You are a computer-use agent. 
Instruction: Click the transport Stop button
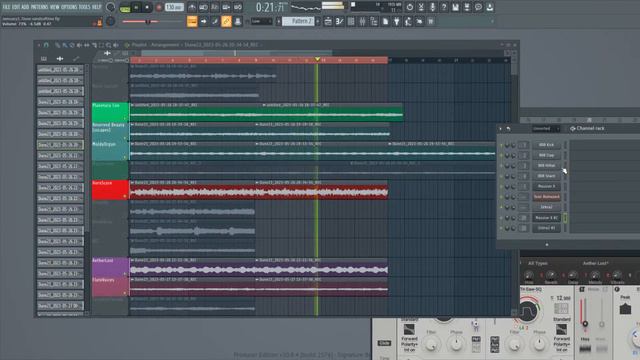point(147,7)
